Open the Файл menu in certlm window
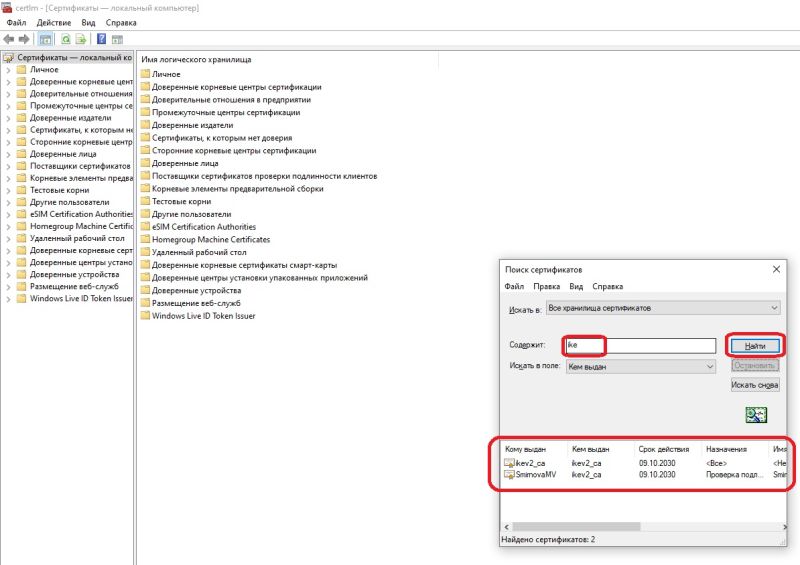This screenshot has width=800, height=565. point(16,22)
